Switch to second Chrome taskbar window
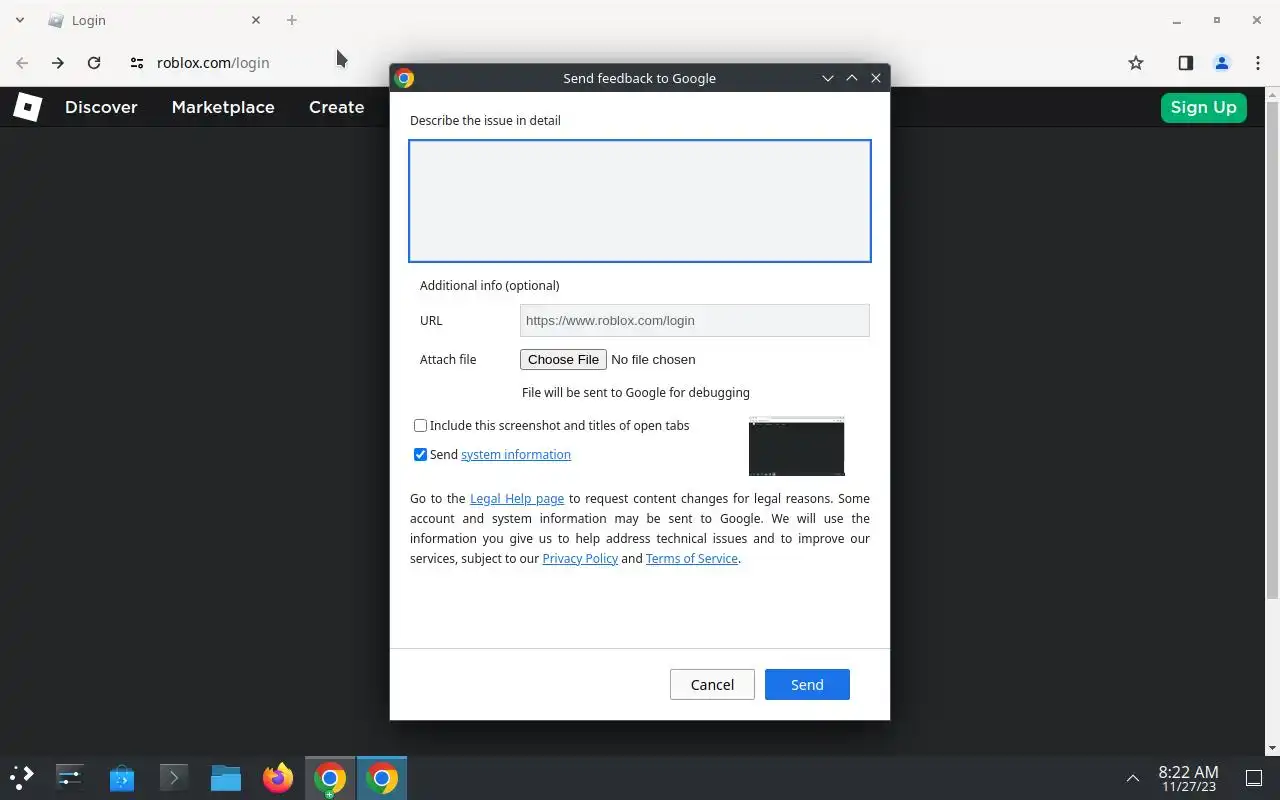The width and height of the screenshot is (1280, 800). click(382, 777)
